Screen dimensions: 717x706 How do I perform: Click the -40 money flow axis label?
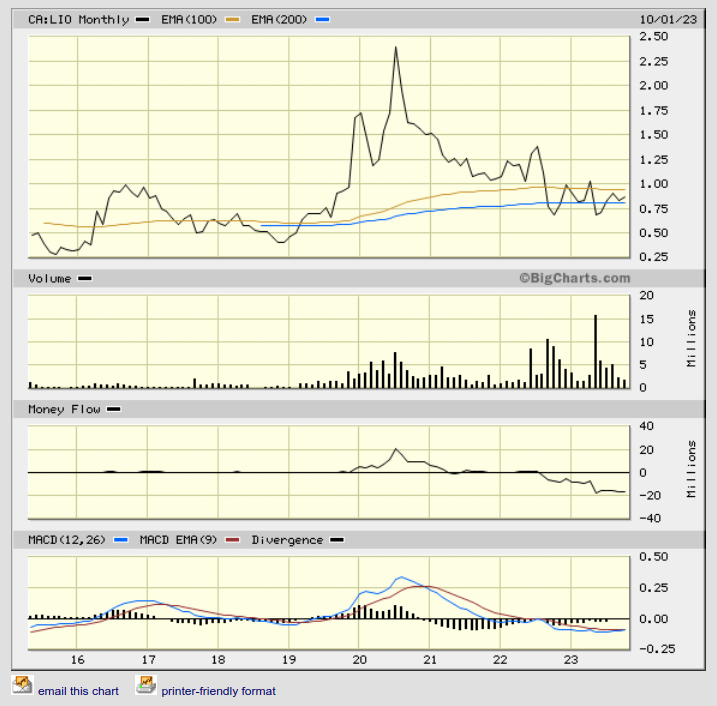point(650,519)
